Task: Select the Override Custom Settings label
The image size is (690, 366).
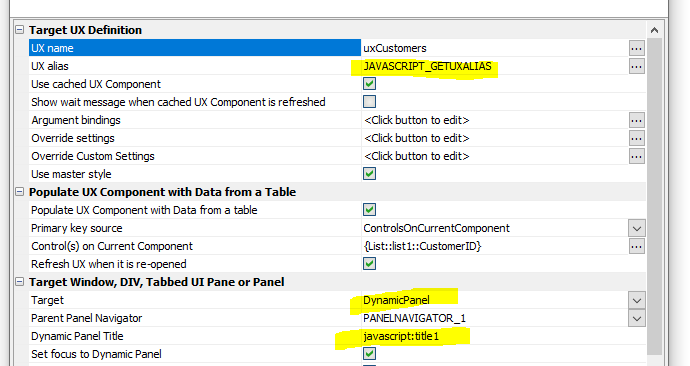Action: pyautogui.click(x=93, y=156)
